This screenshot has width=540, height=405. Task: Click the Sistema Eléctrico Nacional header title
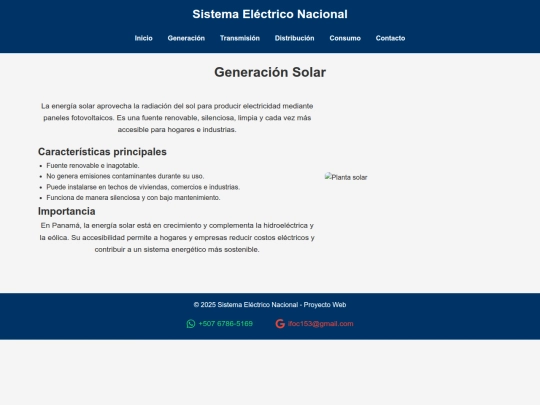coord(270,14)
